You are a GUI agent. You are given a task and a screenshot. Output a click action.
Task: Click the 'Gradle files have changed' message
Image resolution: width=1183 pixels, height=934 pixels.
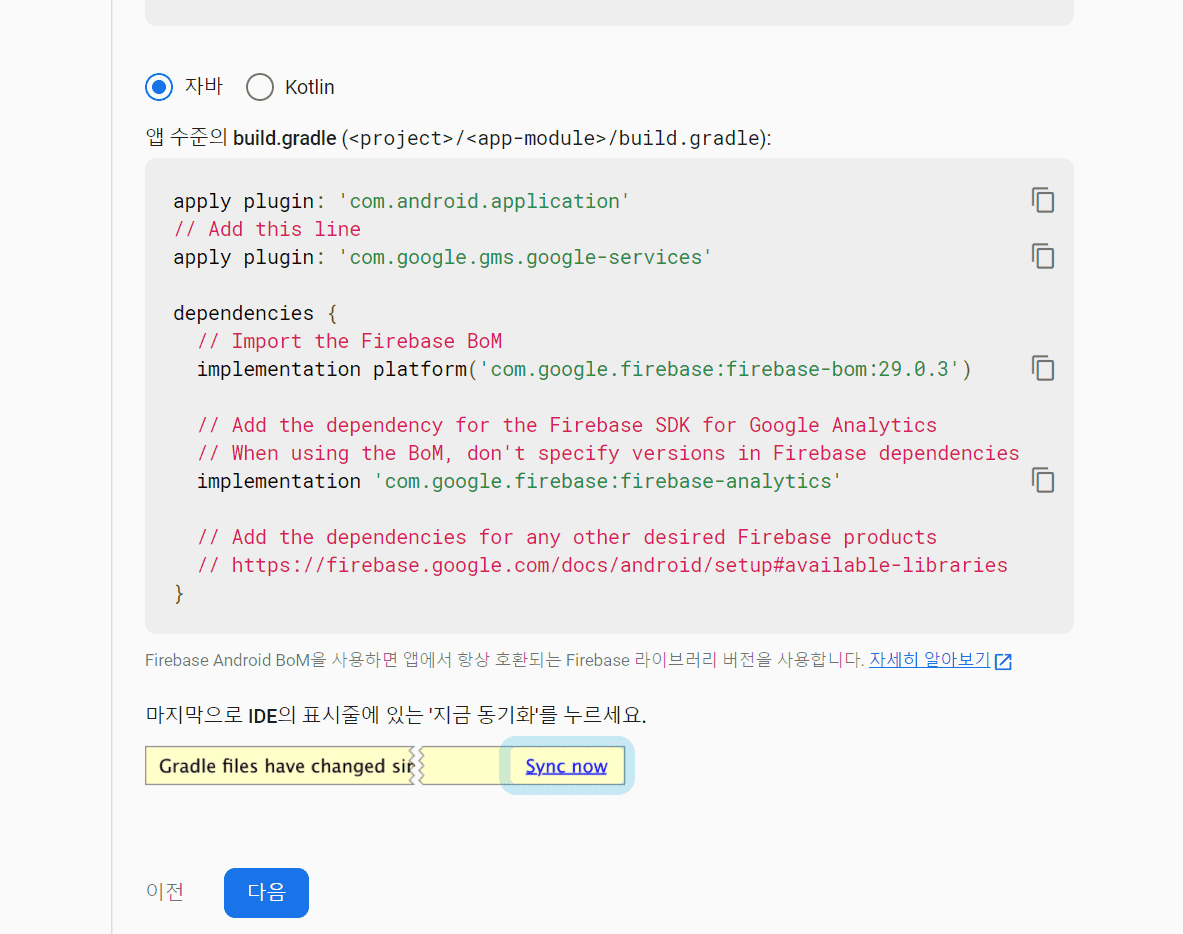pyautogui.click(x=286, y=766)
